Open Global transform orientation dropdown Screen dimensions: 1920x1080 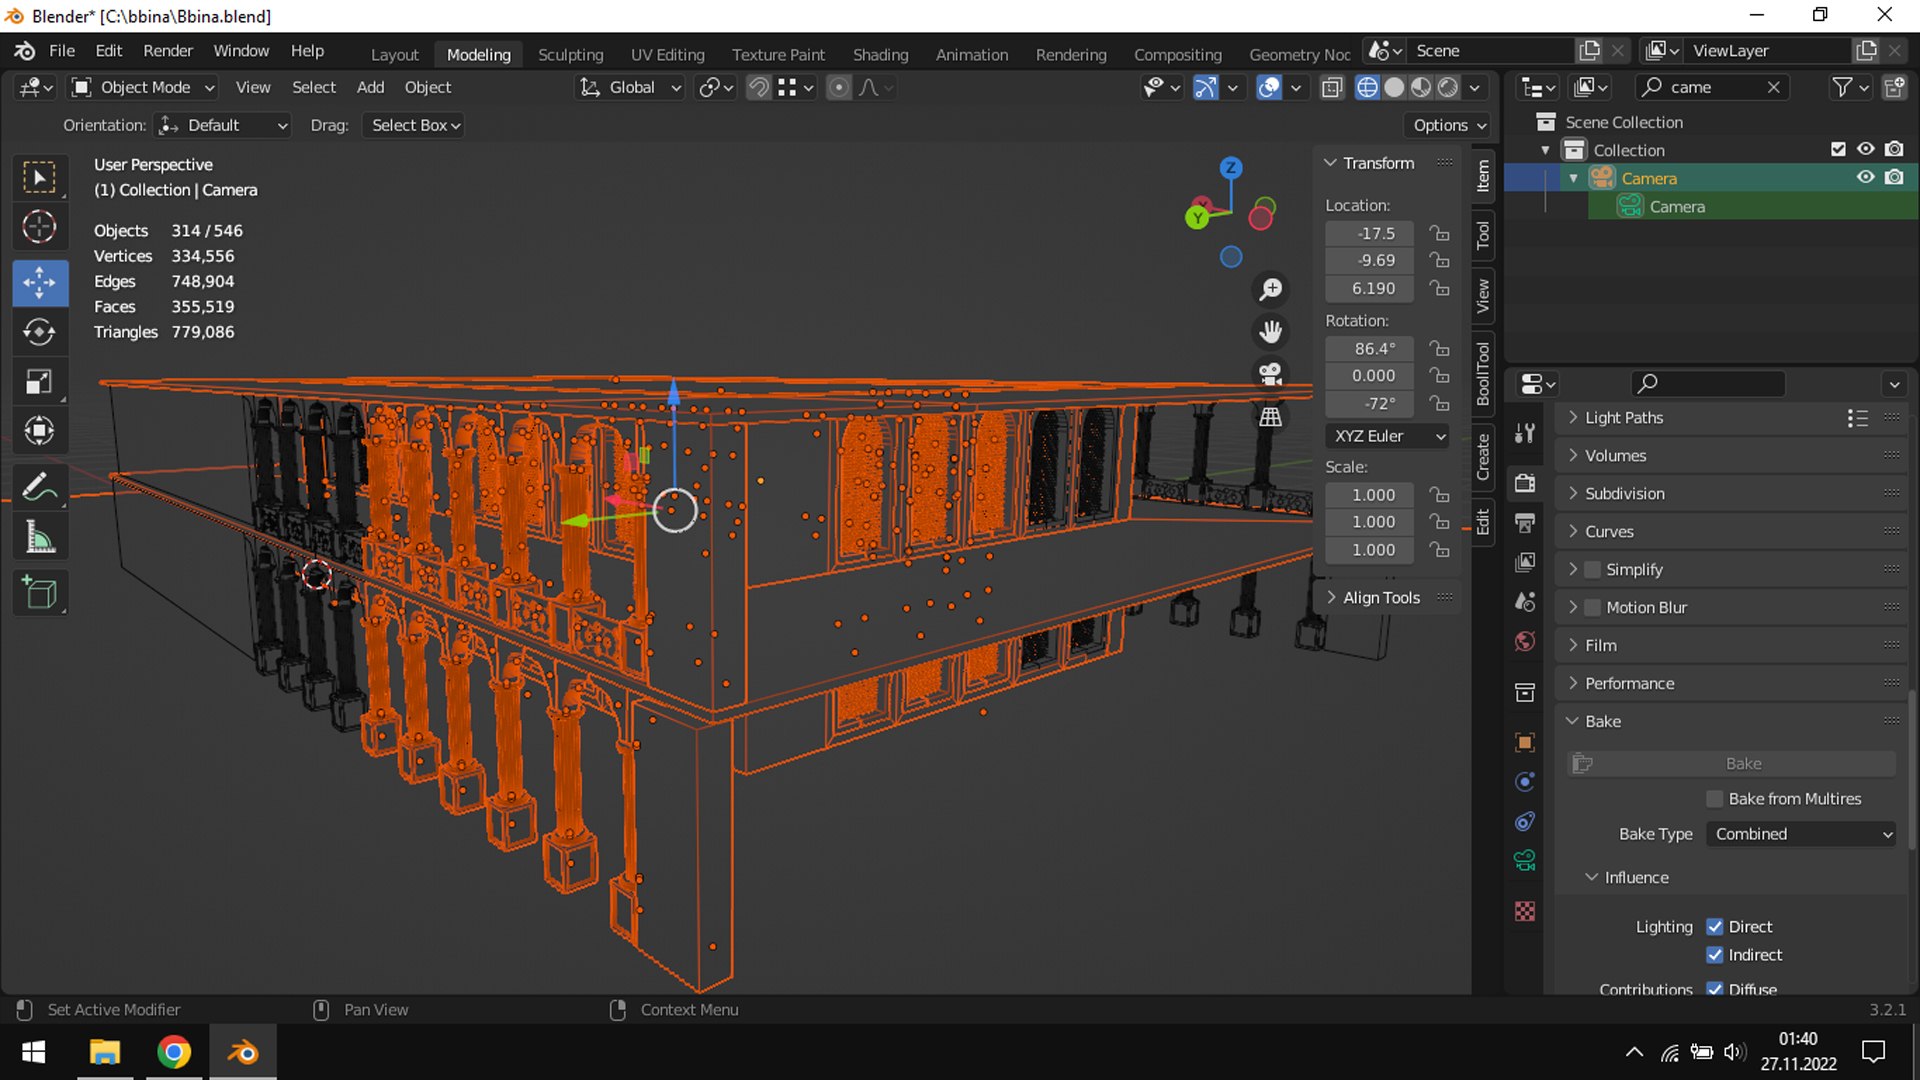631,88
